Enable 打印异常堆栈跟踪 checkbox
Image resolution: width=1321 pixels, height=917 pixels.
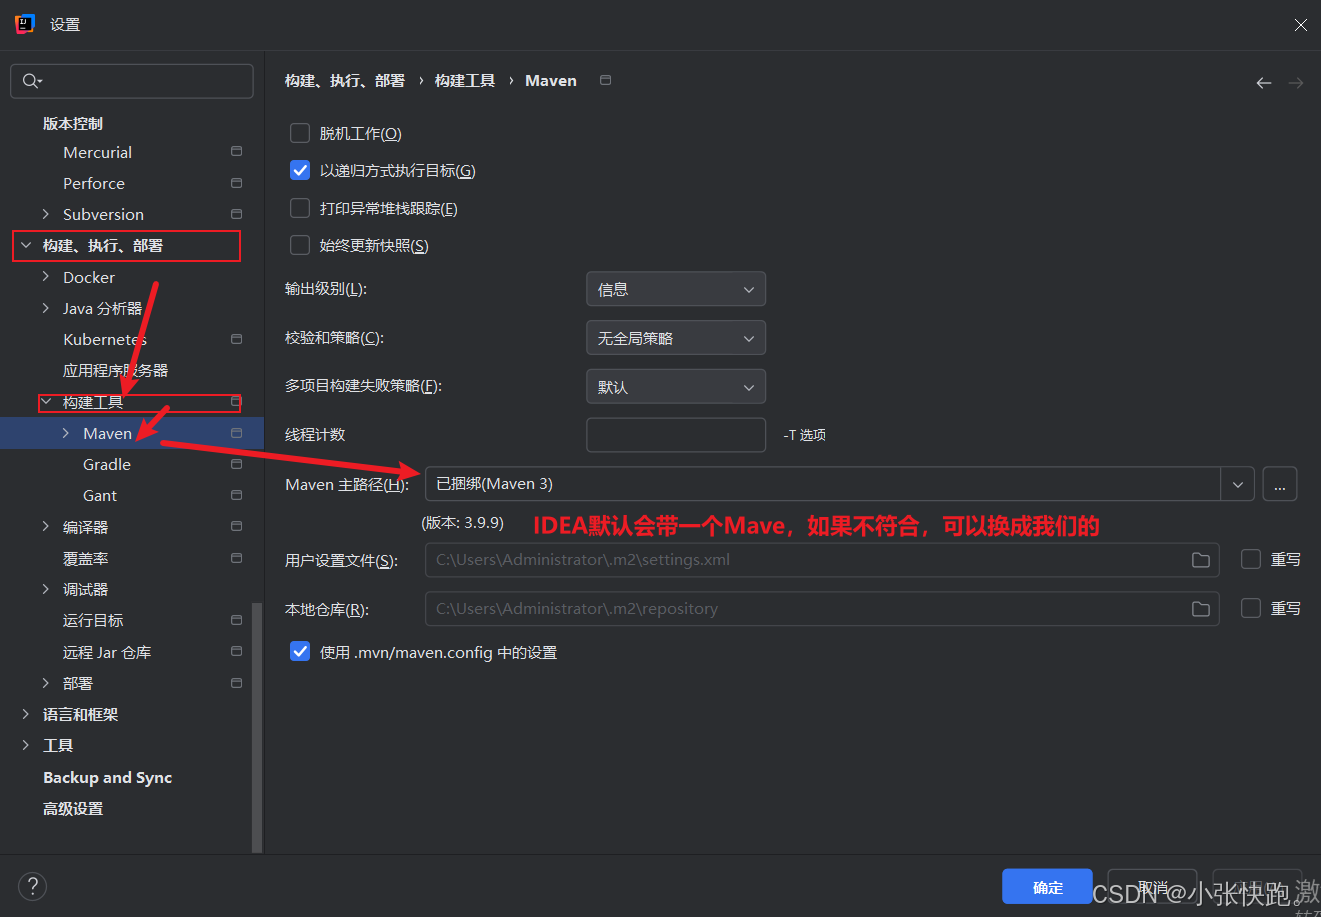pyautogui.click(x=300, y=208)
